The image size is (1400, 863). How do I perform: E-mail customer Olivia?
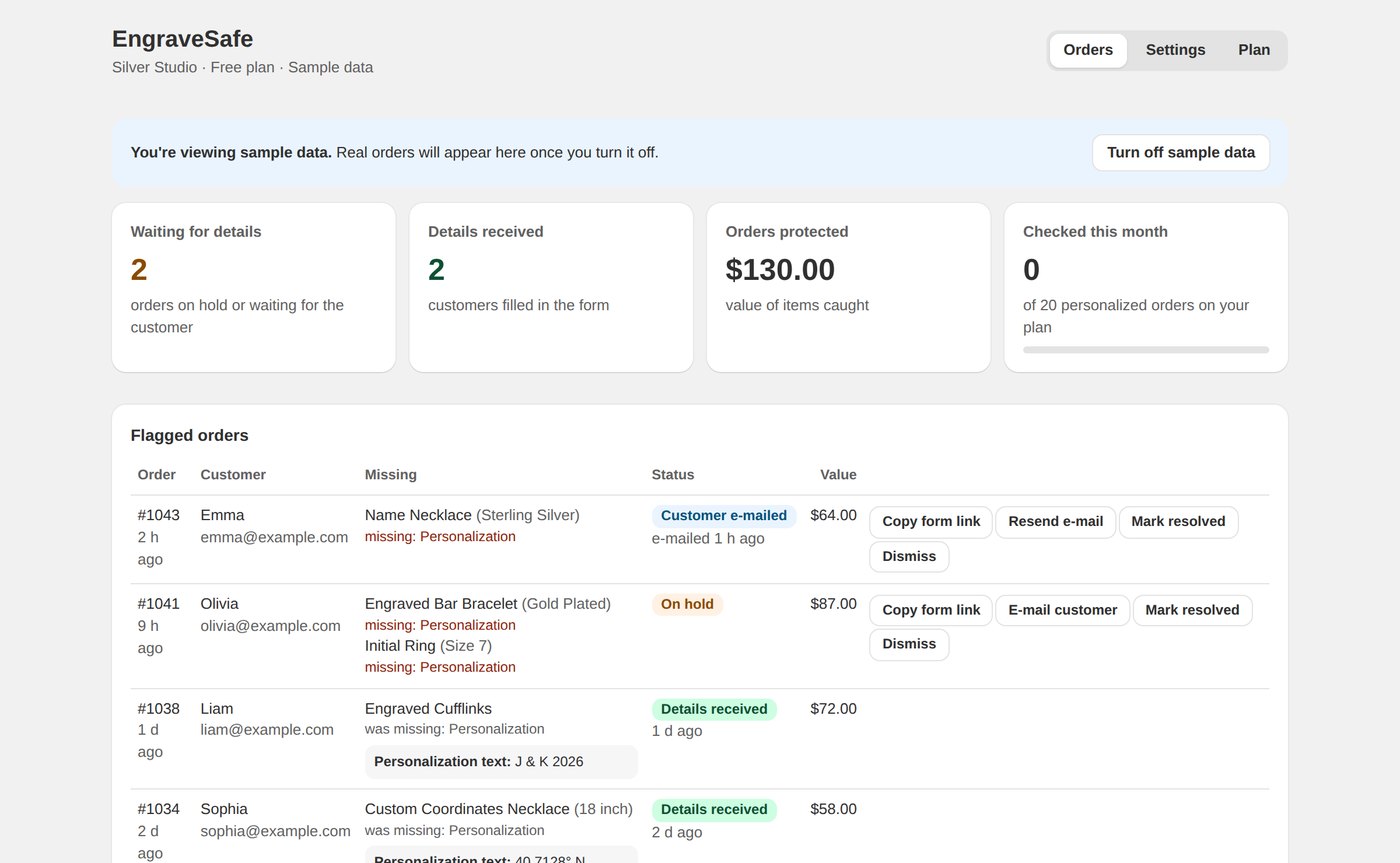coord(1062,610)
